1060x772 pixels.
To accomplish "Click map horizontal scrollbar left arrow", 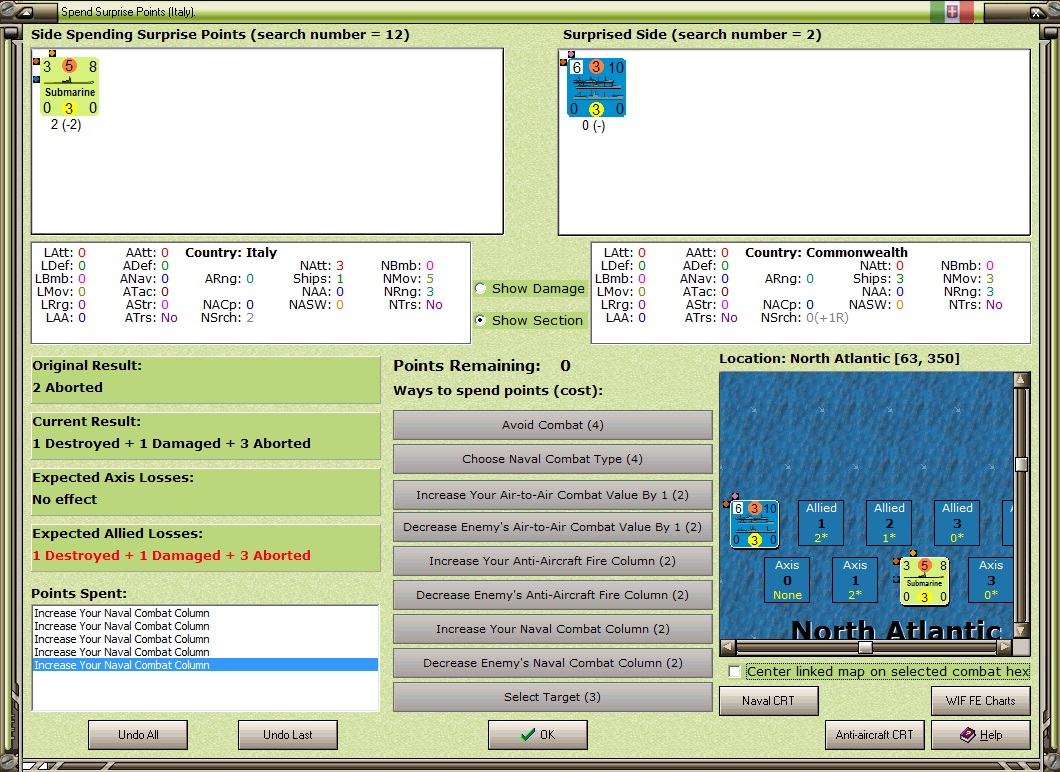I will click(x=727, y=647).
